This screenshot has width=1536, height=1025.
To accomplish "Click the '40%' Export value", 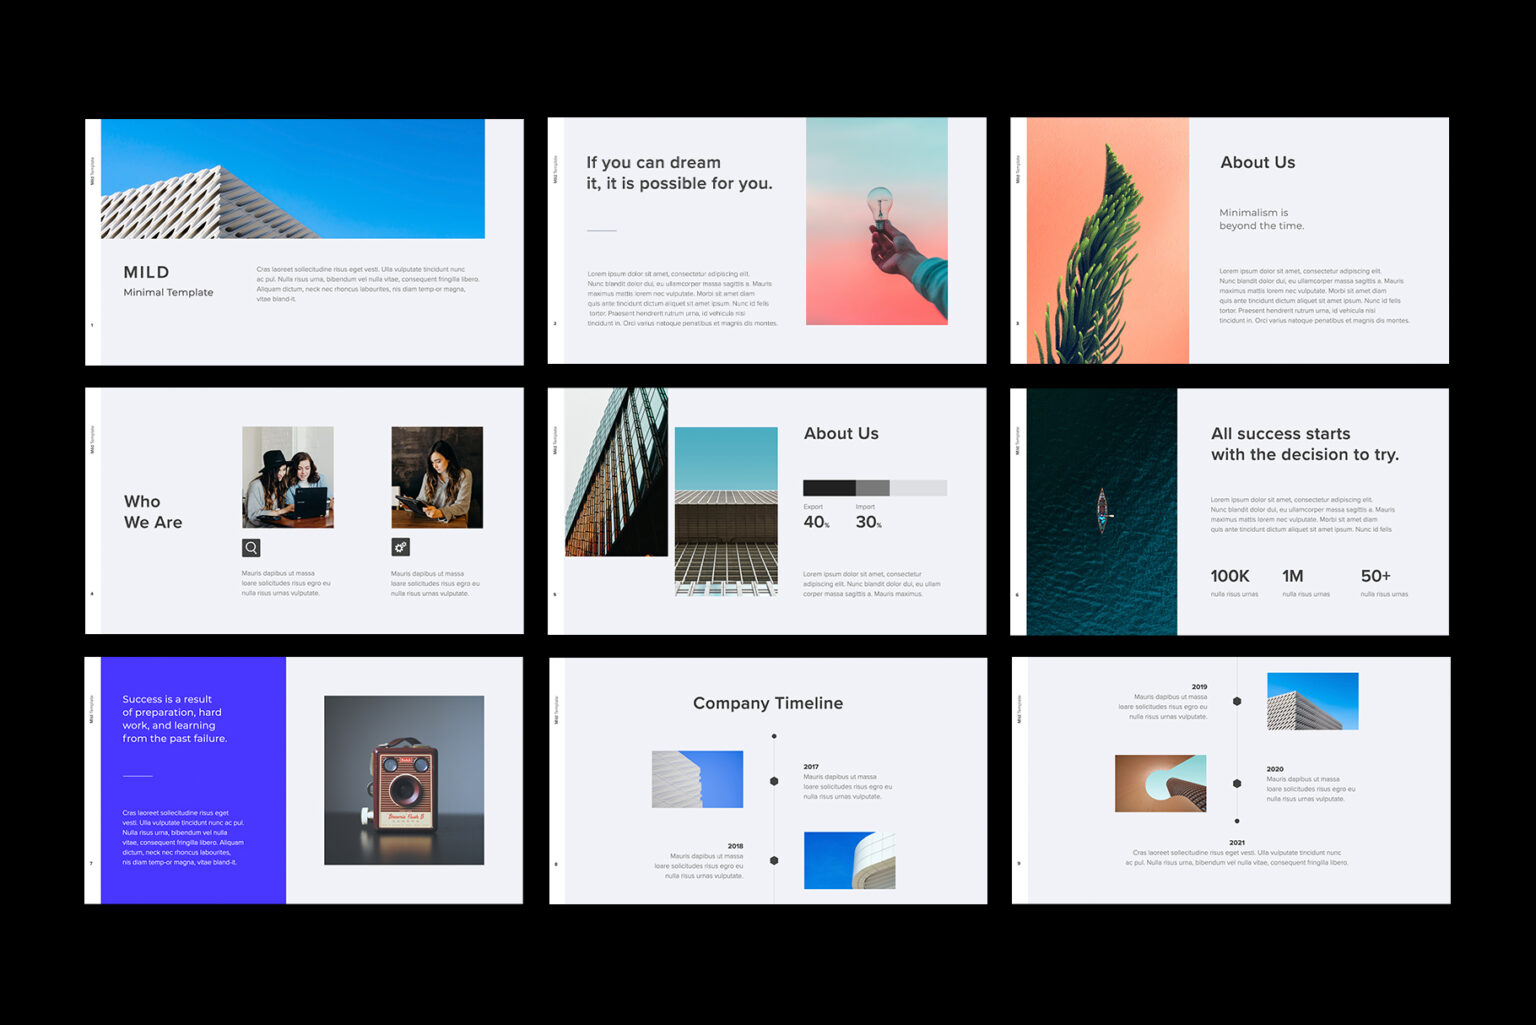I will click(x=816, y=522).
